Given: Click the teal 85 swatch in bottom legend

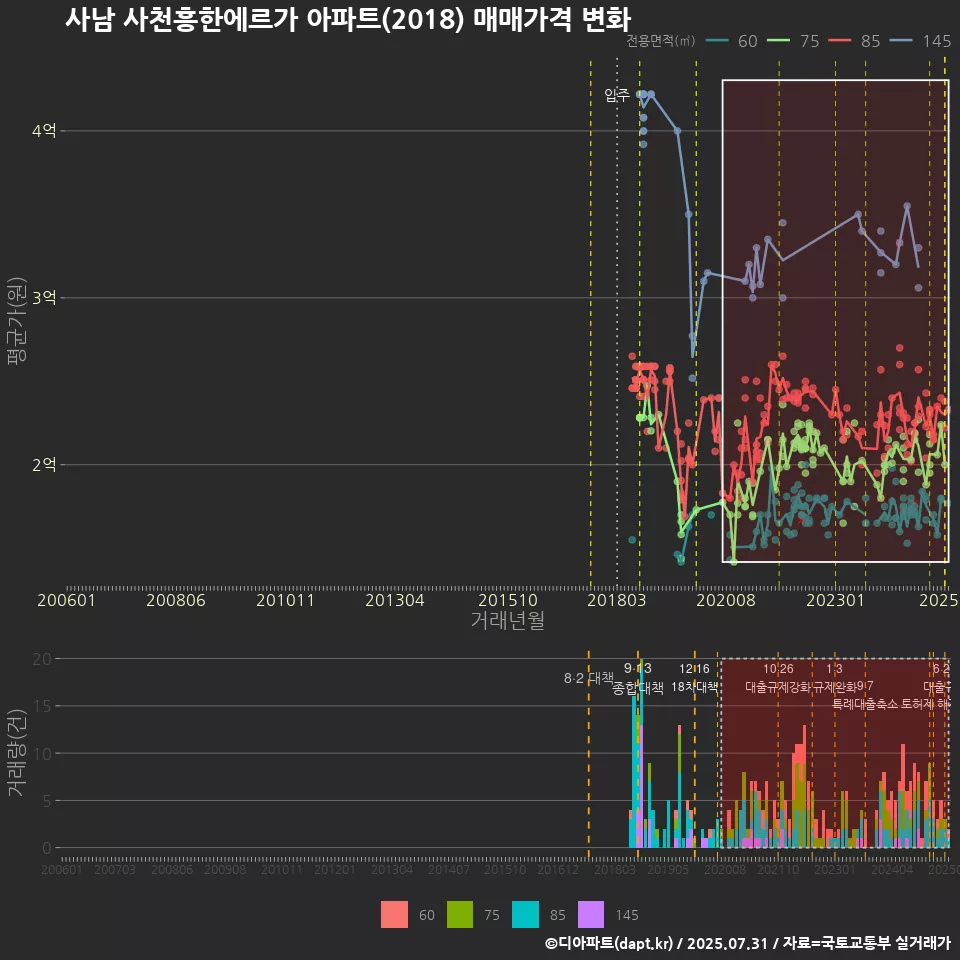Looking at the screenshot, I should click(525, 914).
